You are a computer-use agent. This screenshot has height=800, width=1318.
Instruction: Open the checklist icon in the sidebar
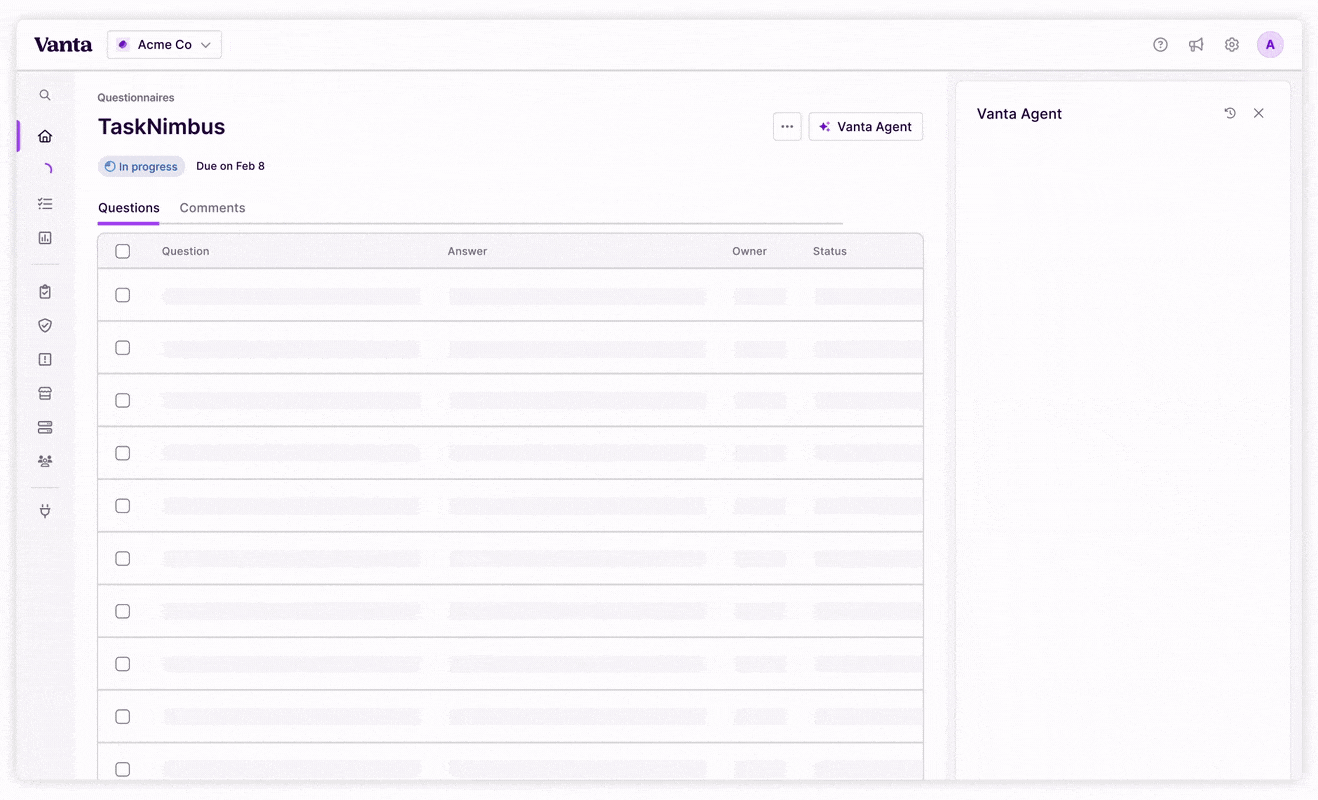(45, 204)
